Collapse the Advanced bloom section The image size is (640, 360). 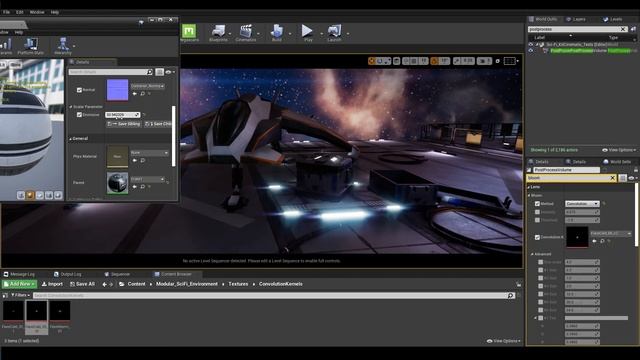click(x=532, y=254)
